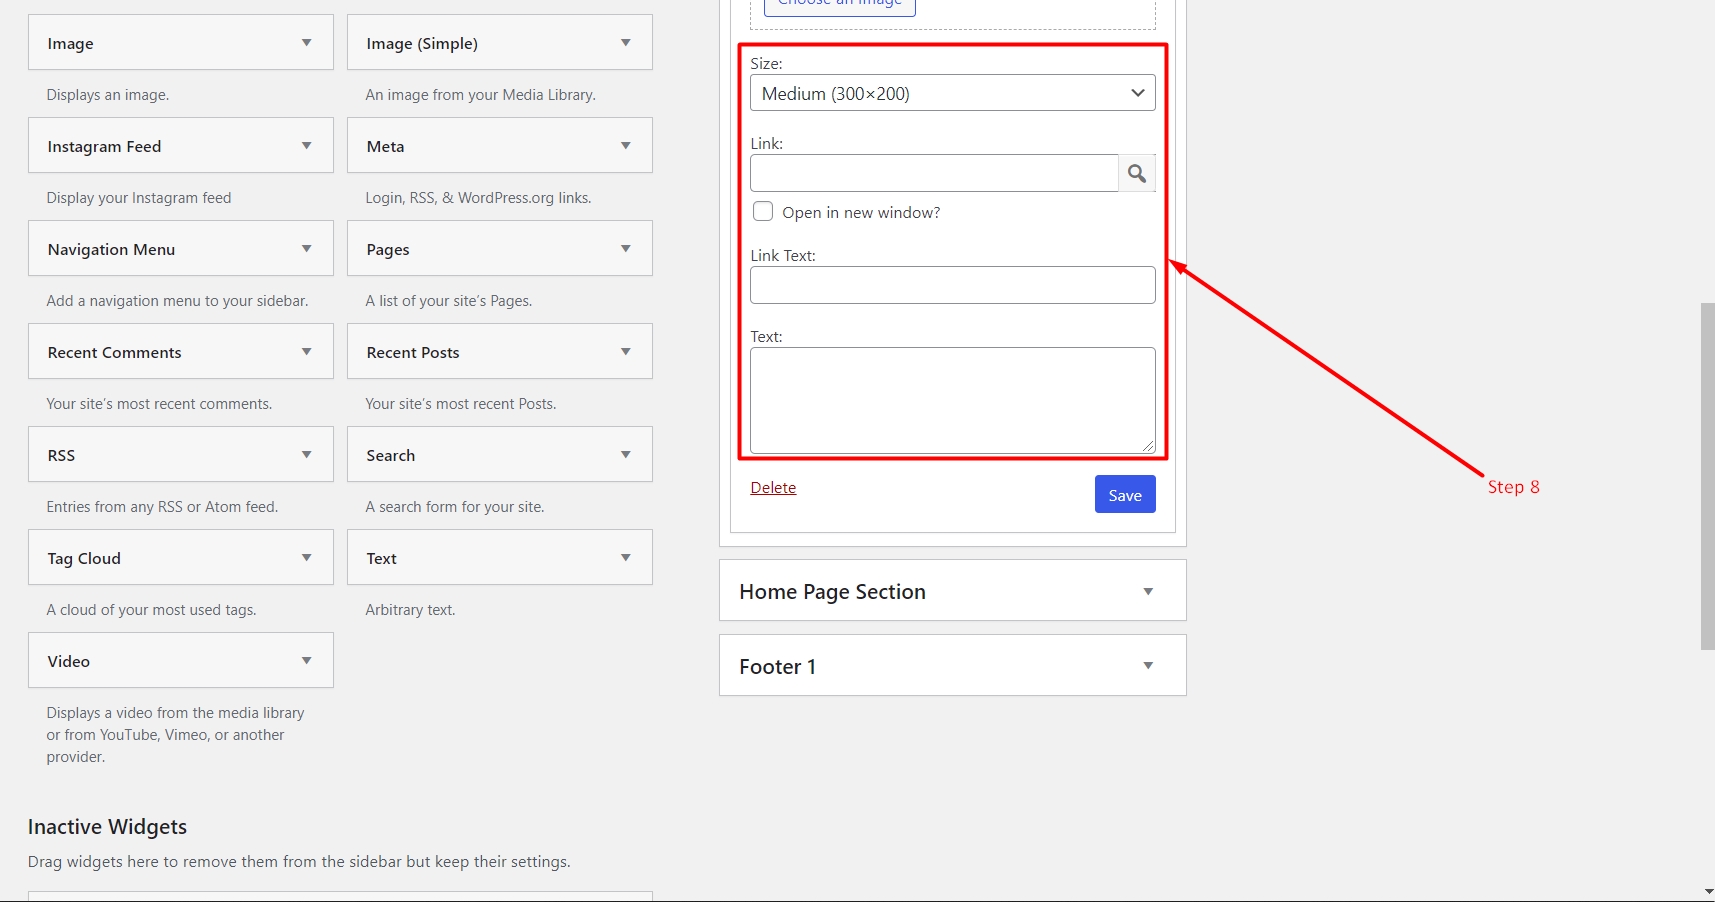The height and width of the screenshot is (902, 1715).
Task: Open the Size dropdown Medium (300×200)
Action: (x=953, y=93)
